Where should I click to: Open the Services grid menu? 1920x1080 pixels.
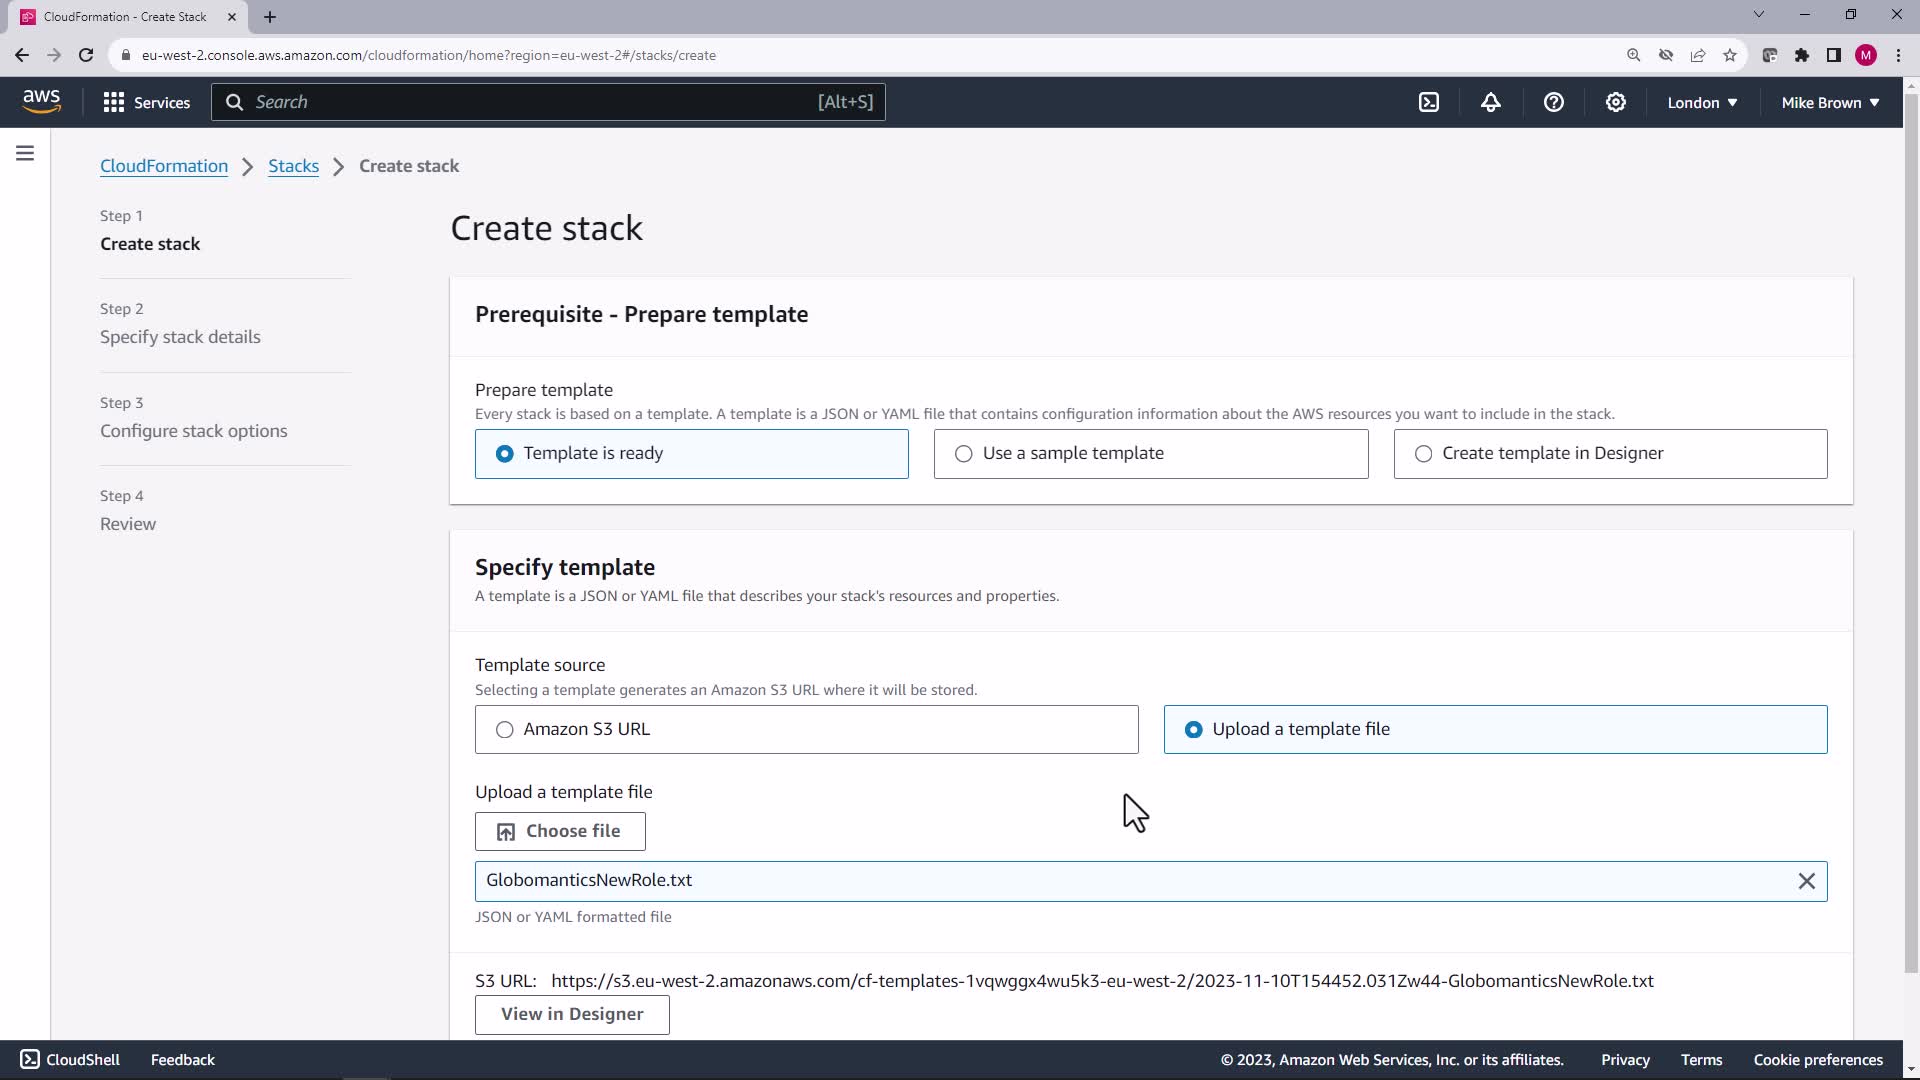[x=146, y=102]
